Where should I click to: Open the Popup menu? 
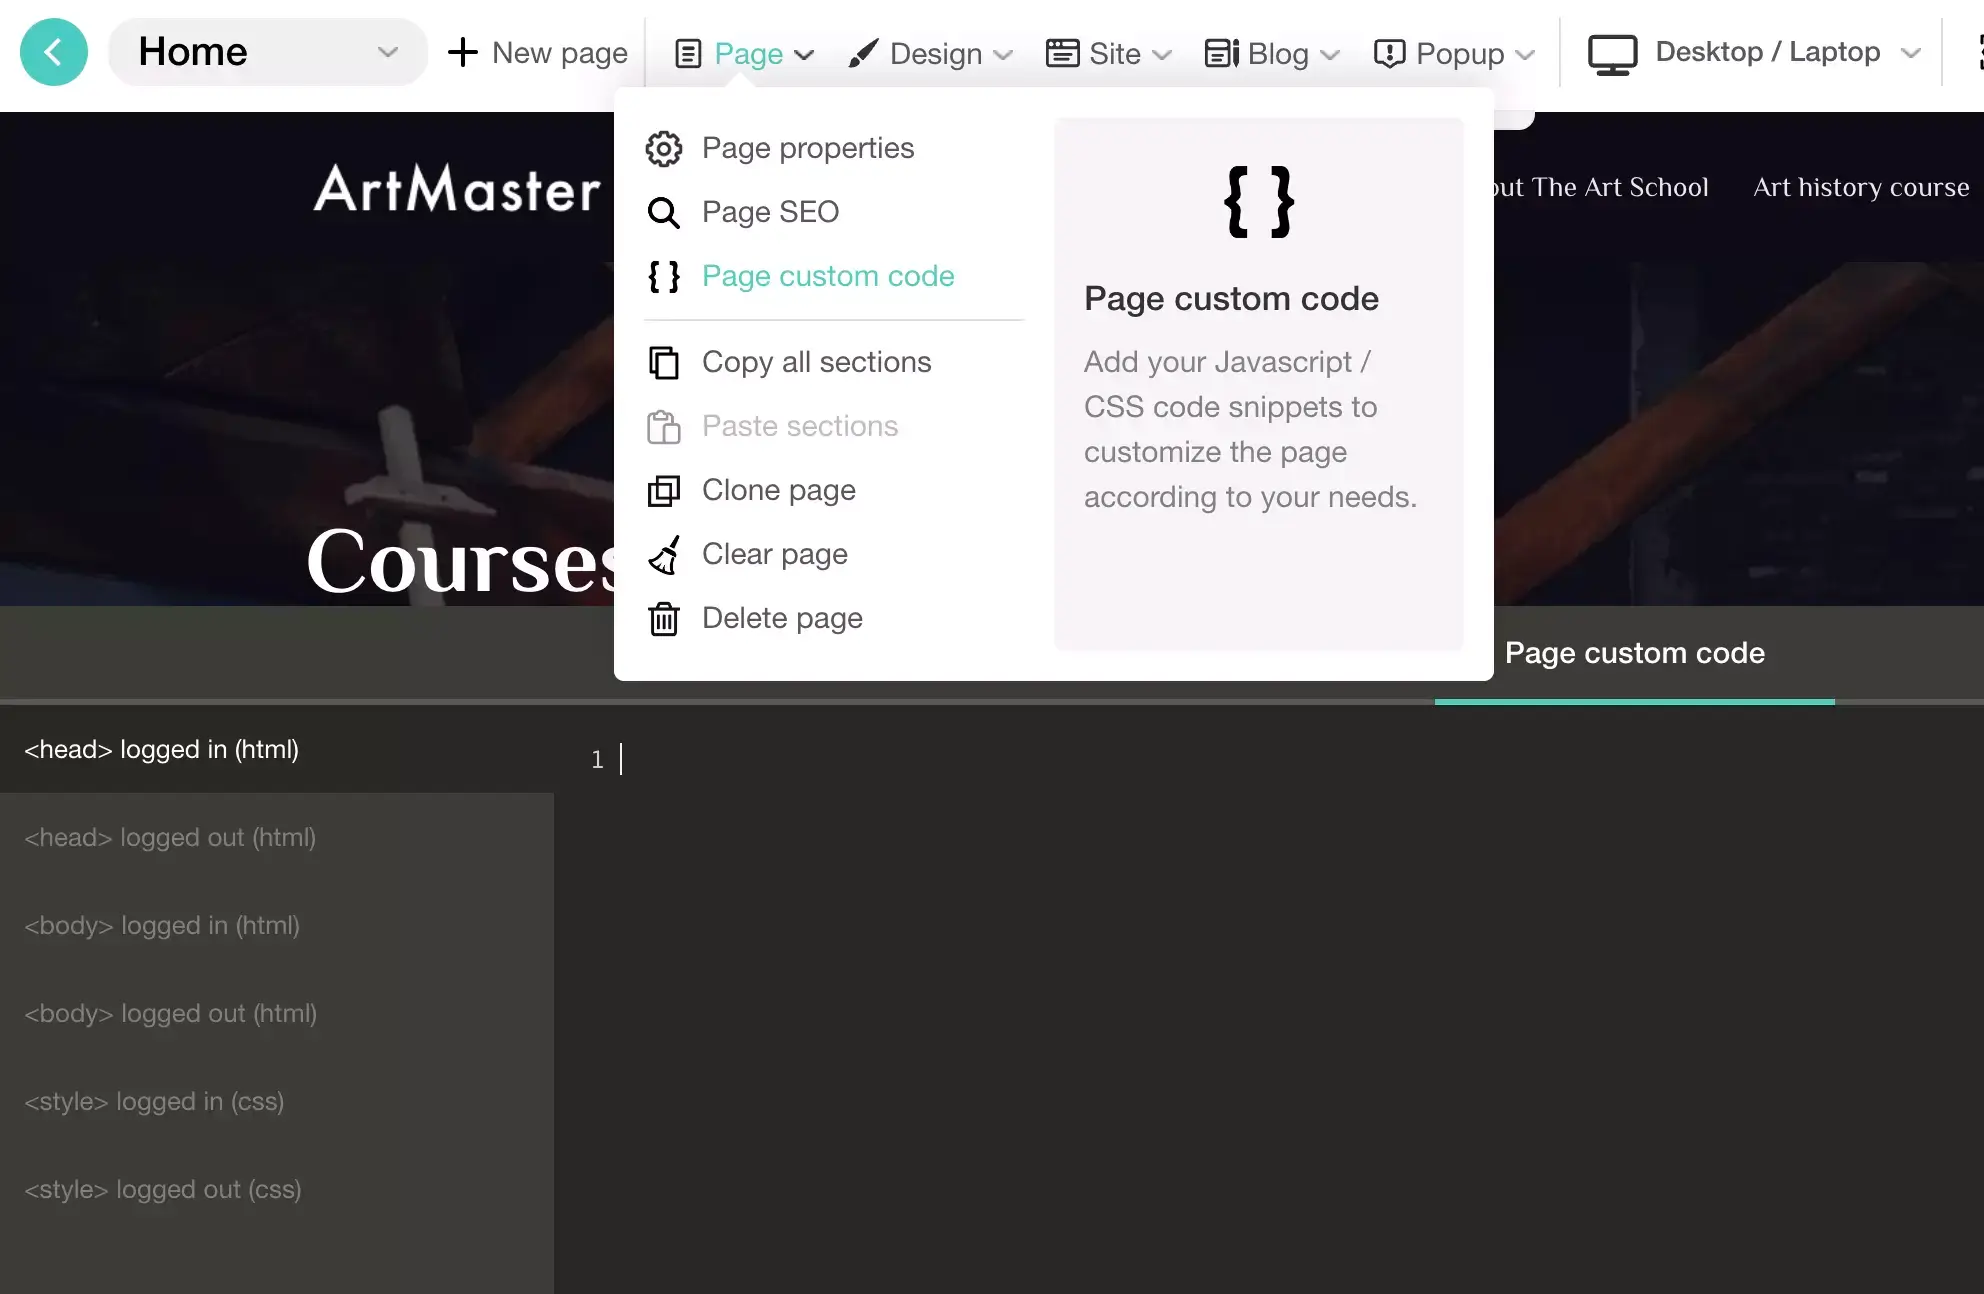1460,54
